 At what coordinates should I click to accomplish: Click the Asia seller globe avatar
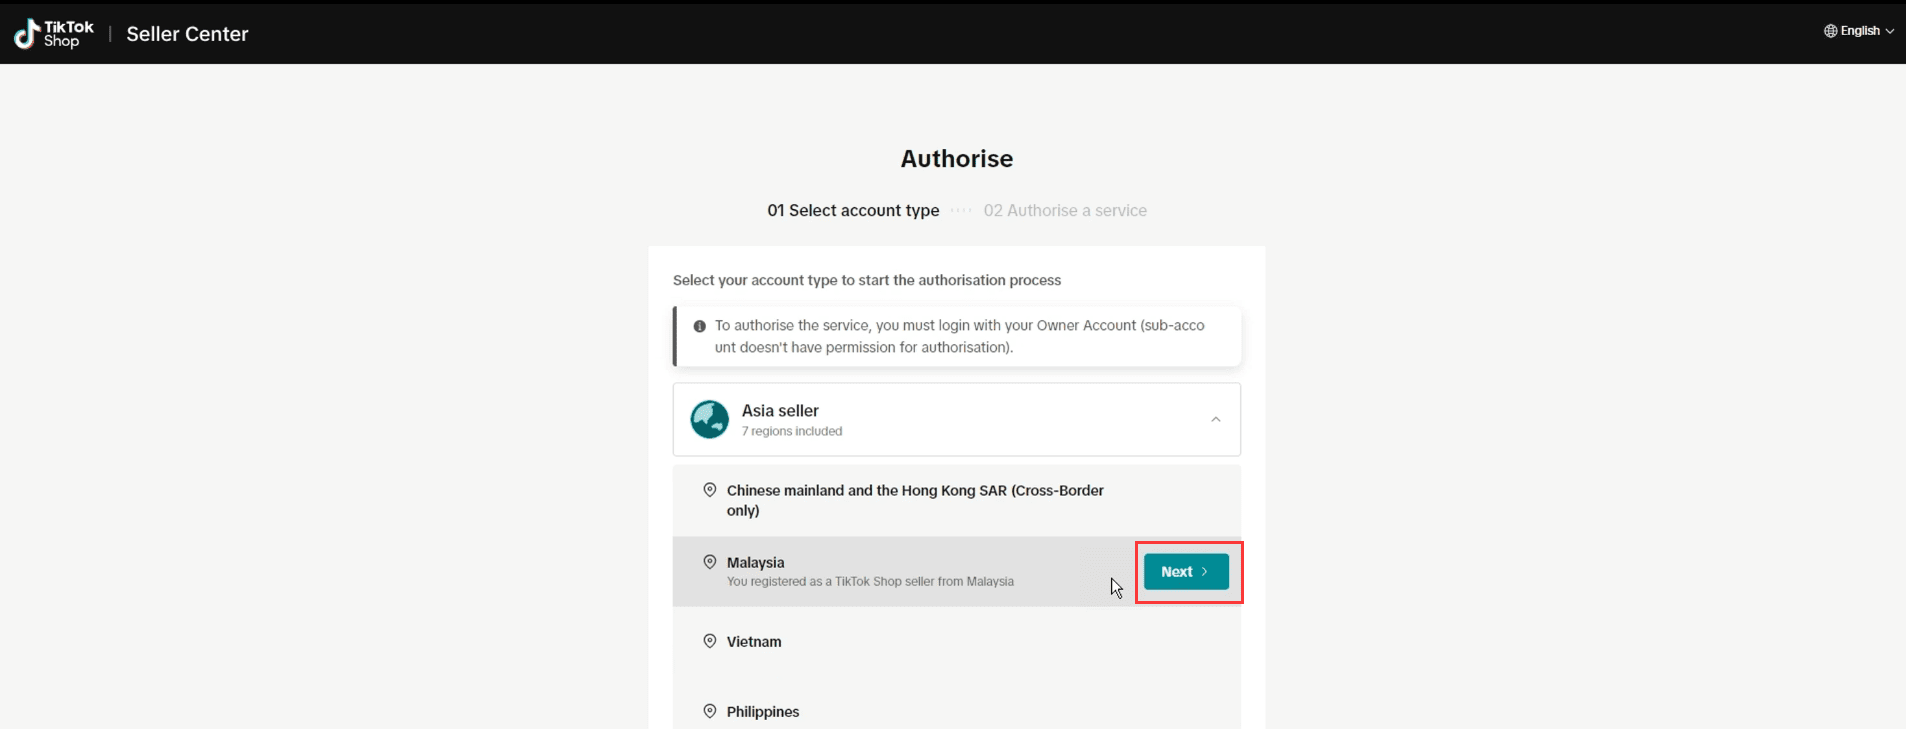coord(710,420)
